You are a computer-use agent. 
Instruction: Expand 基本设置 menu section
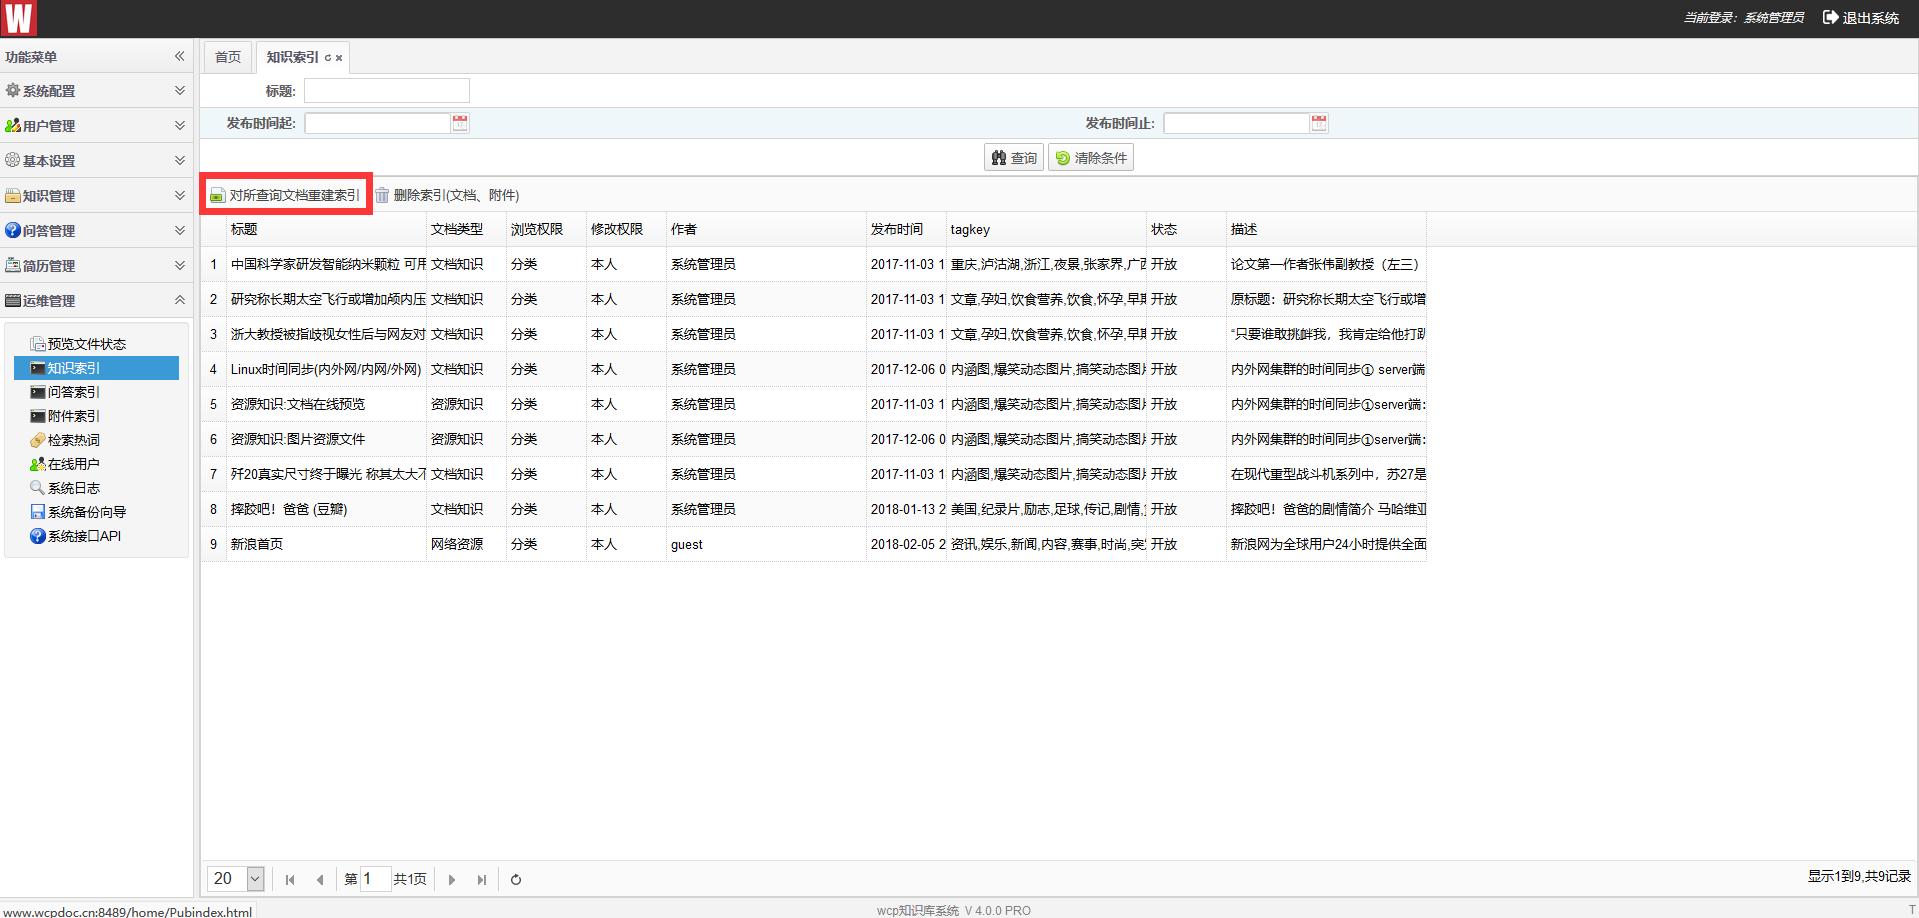click(x=96, y=161)
